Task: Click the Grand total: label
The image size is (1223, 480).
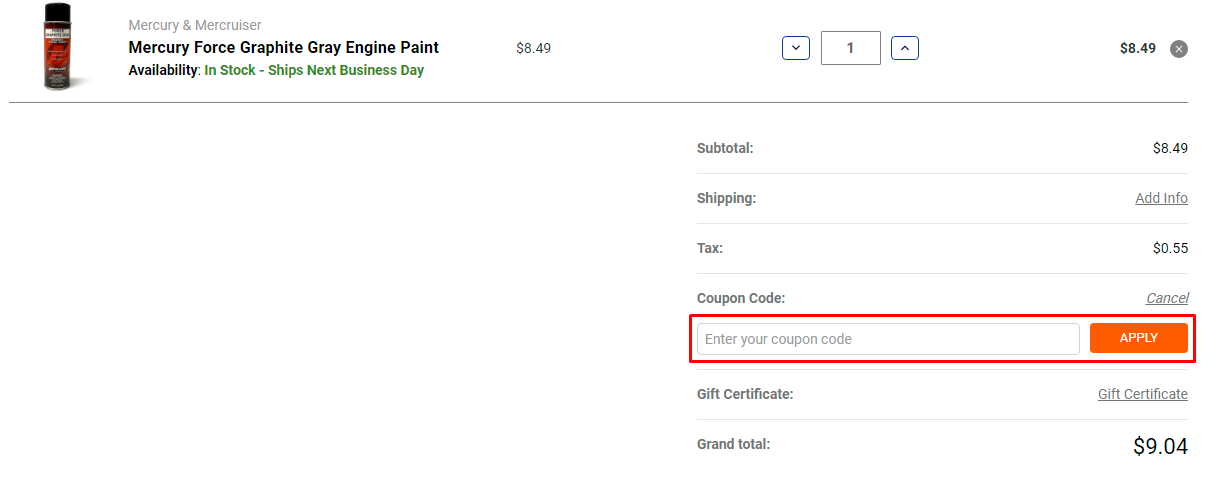Action: (734, 444)
